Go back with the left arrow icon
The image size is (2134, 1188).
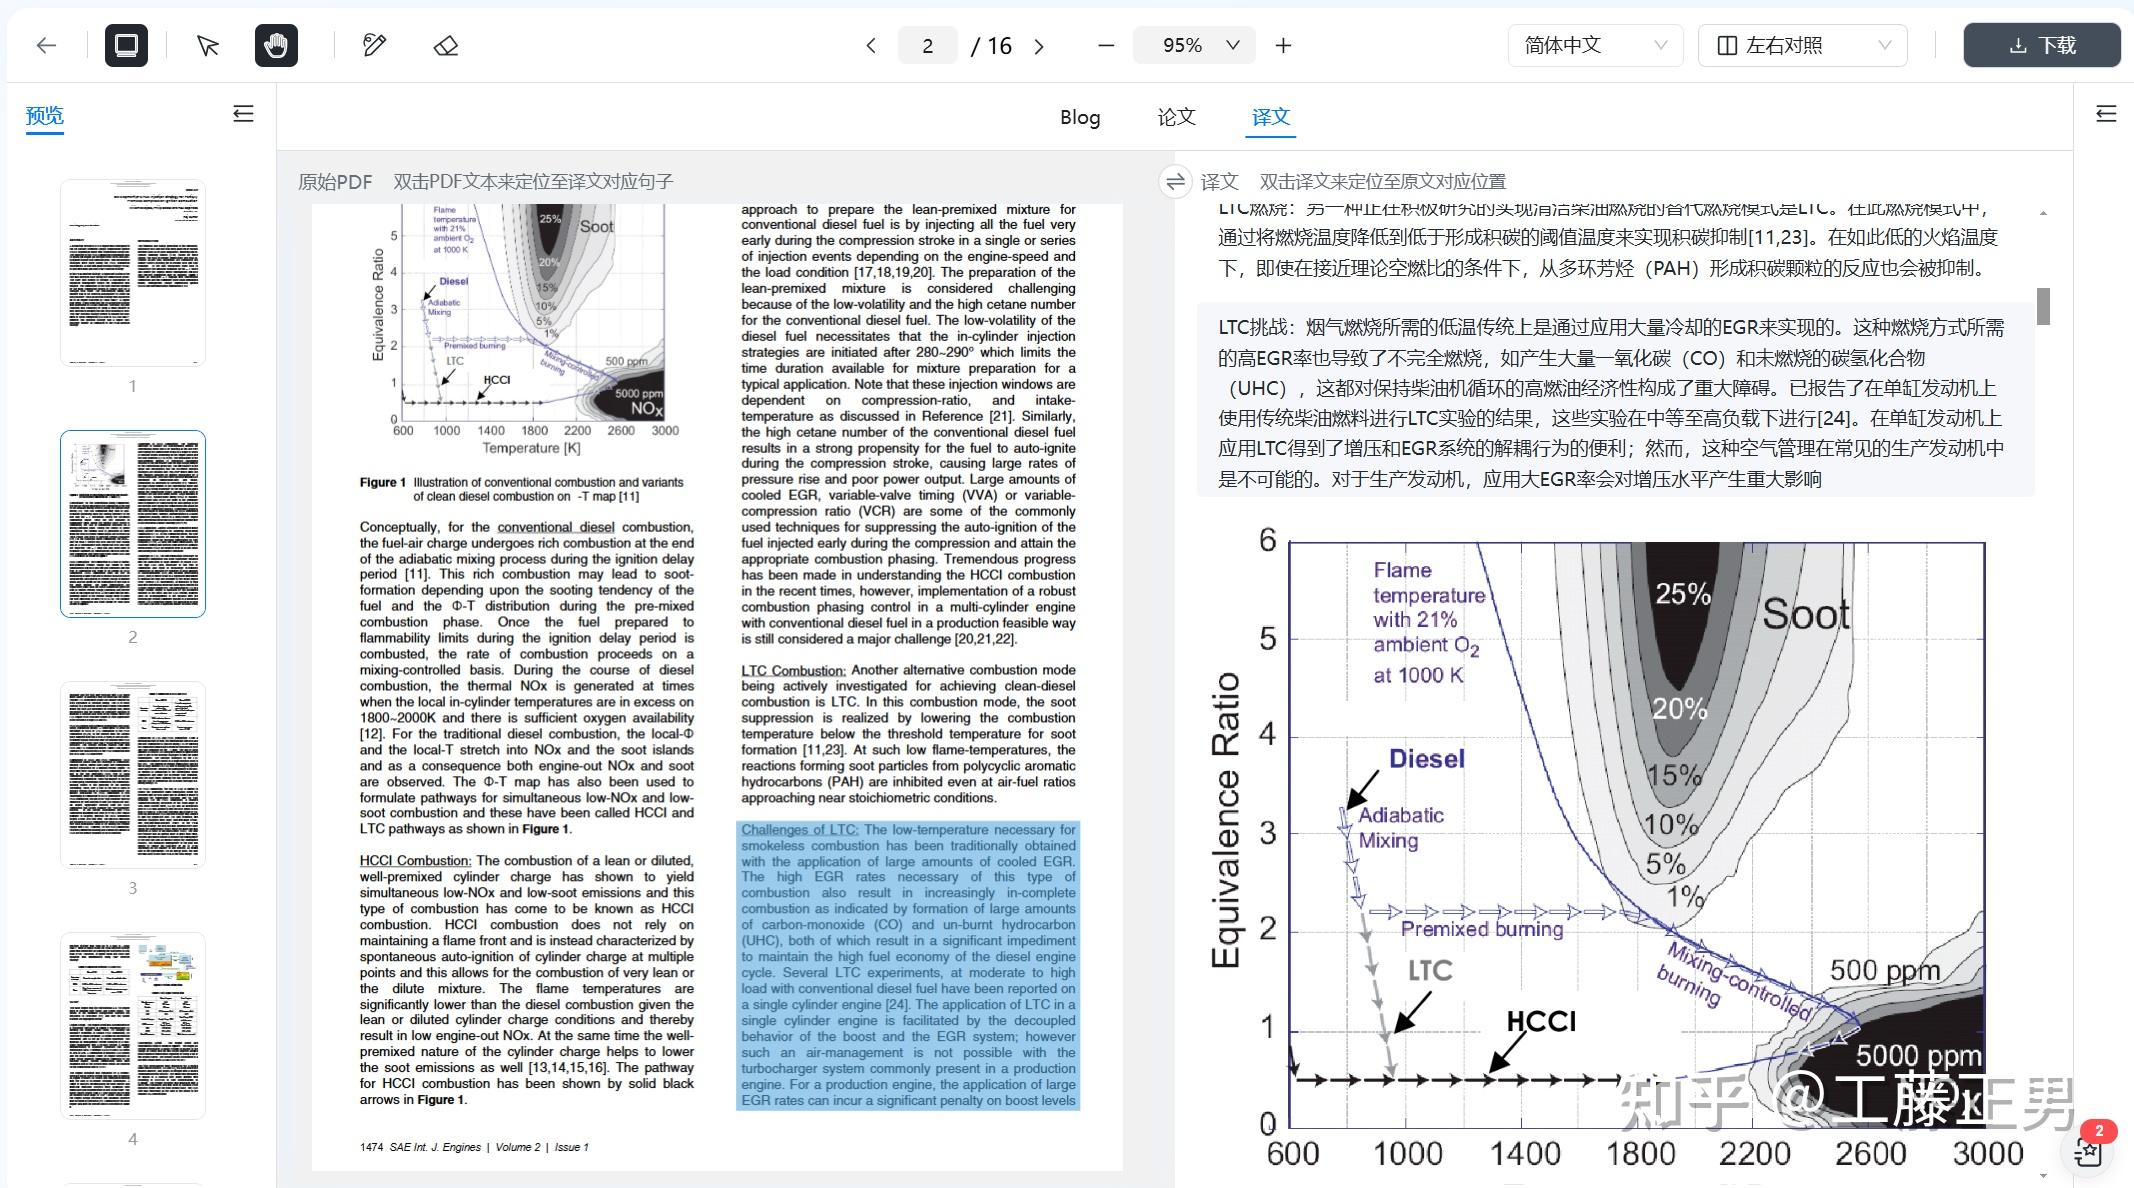pos(46,45)
